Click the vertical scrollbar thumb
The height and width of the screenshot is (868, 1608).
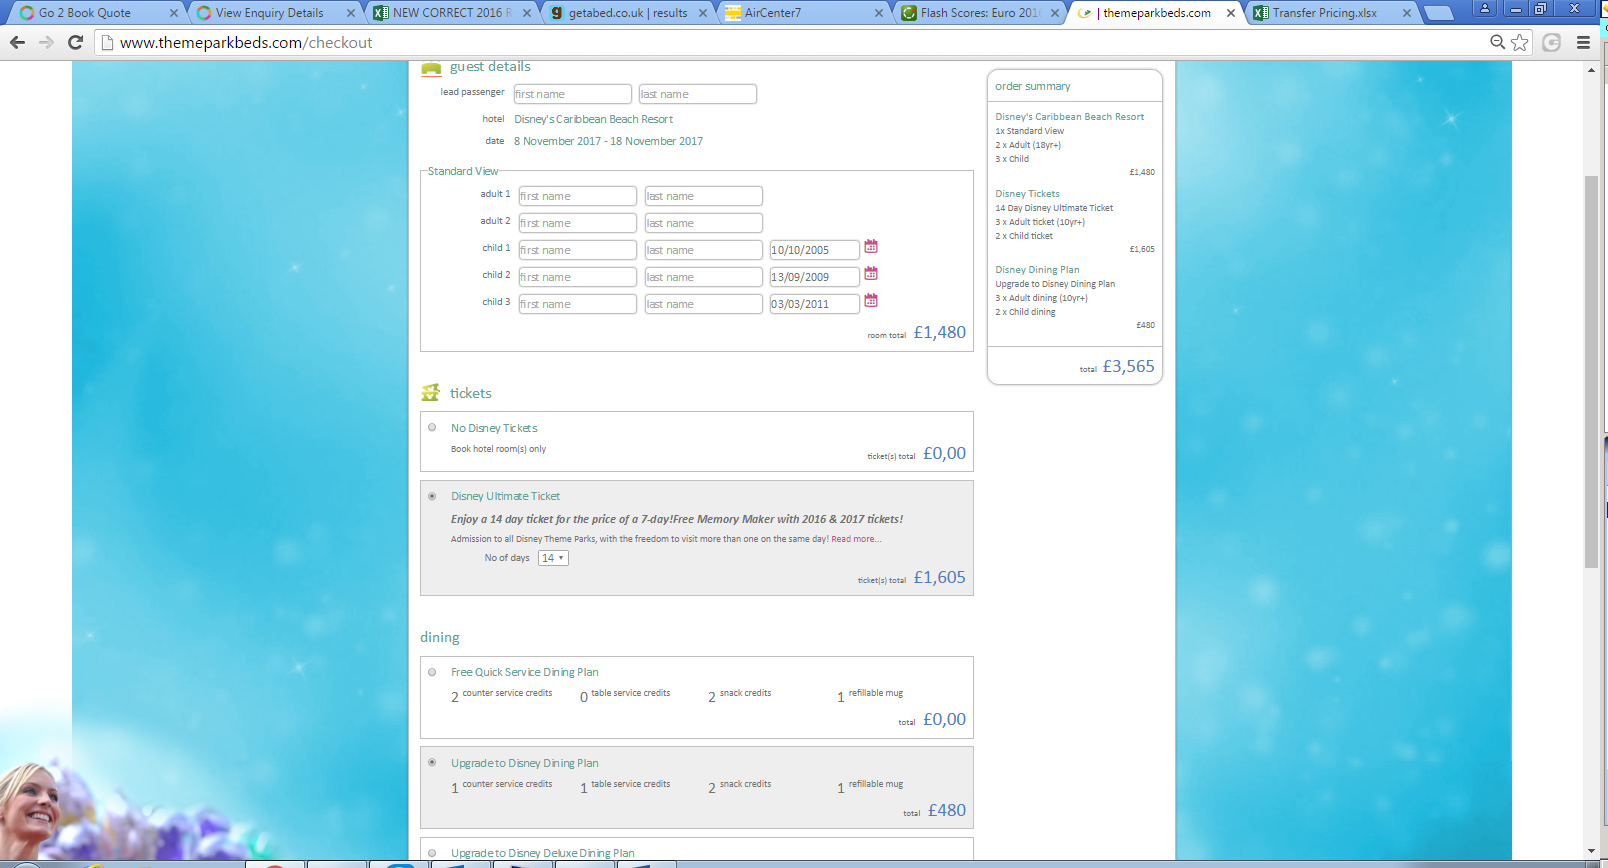click(x=1591, y=372)
